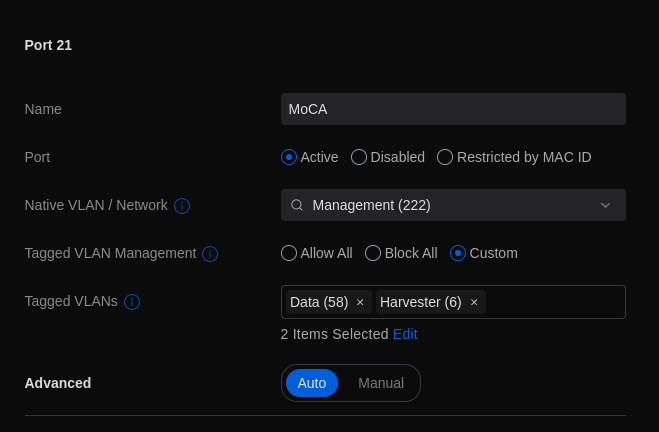
Task: Click the info icon beside Native VLAN / Network
Action: pyautogui.click(x=182, y=206)
